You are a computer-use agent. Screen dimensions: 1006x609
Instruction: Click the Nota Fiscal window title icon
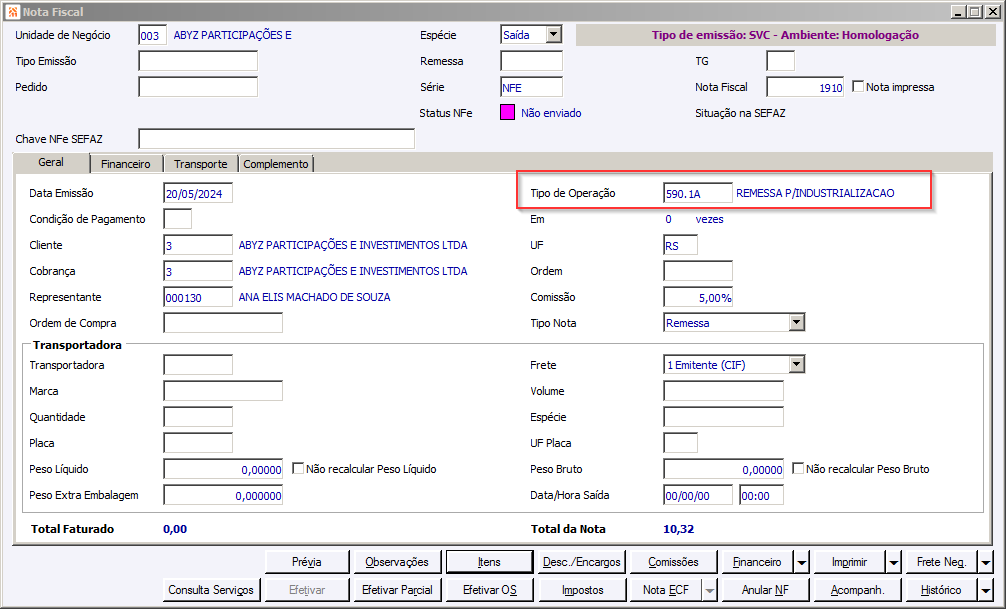click(x=13, y=12)
